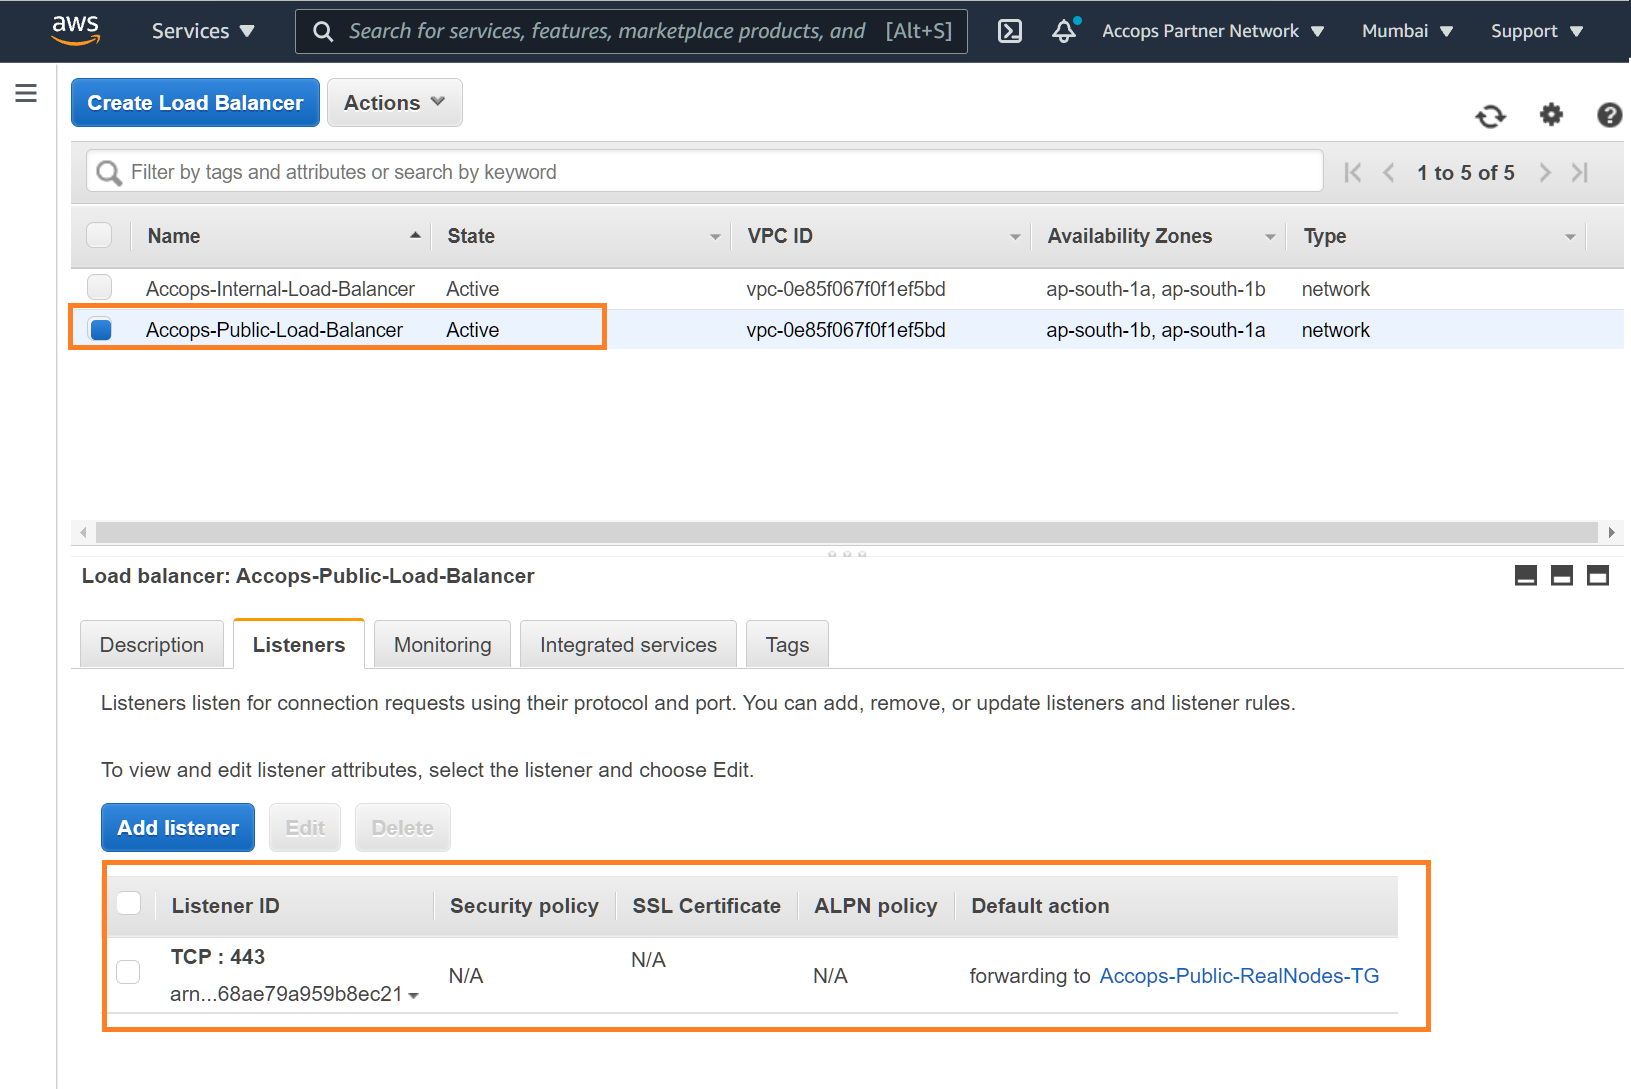This screenshot has height=1089, width=1631.
Task: Open Accops Partner Network account menu
Action: pyautogui.click(x=1213, y=31)
